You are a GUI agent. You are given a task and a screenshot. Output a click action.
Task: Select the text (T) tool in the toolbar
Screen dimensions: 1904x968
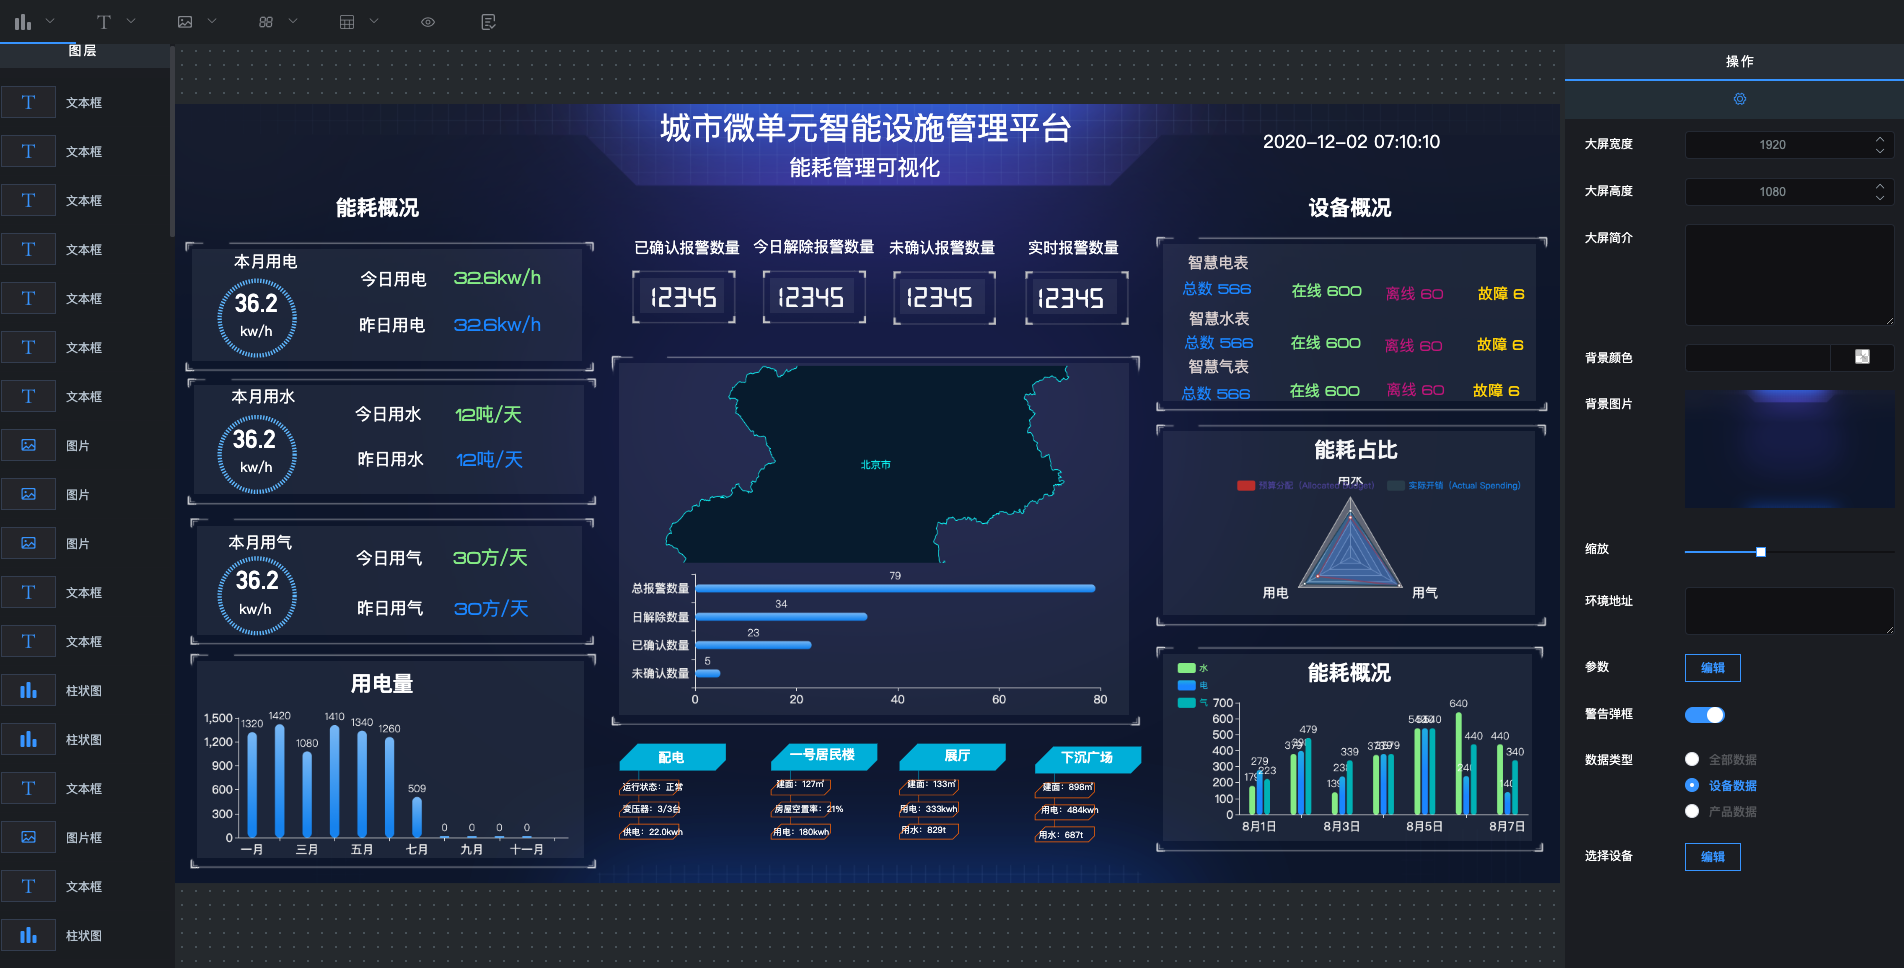(x=103, y=20)
